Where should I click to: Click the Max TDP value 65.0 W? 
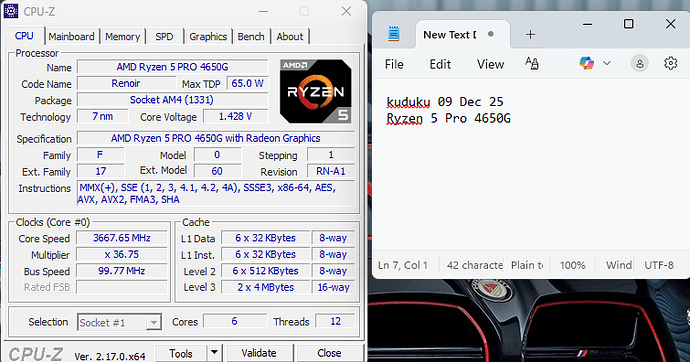pos(247,83)
